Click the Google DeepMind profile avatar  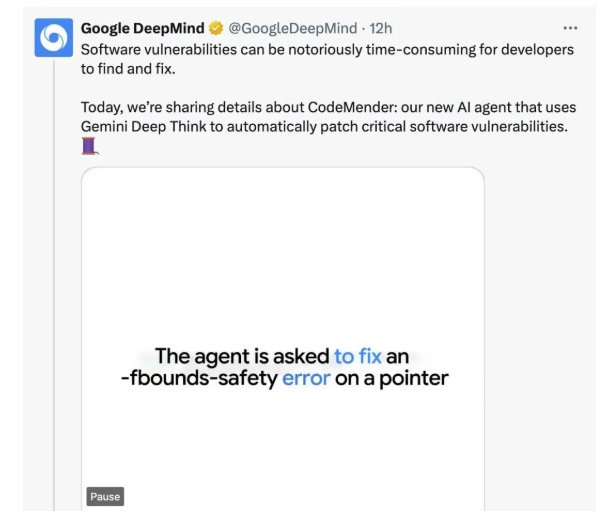[52, 38]
